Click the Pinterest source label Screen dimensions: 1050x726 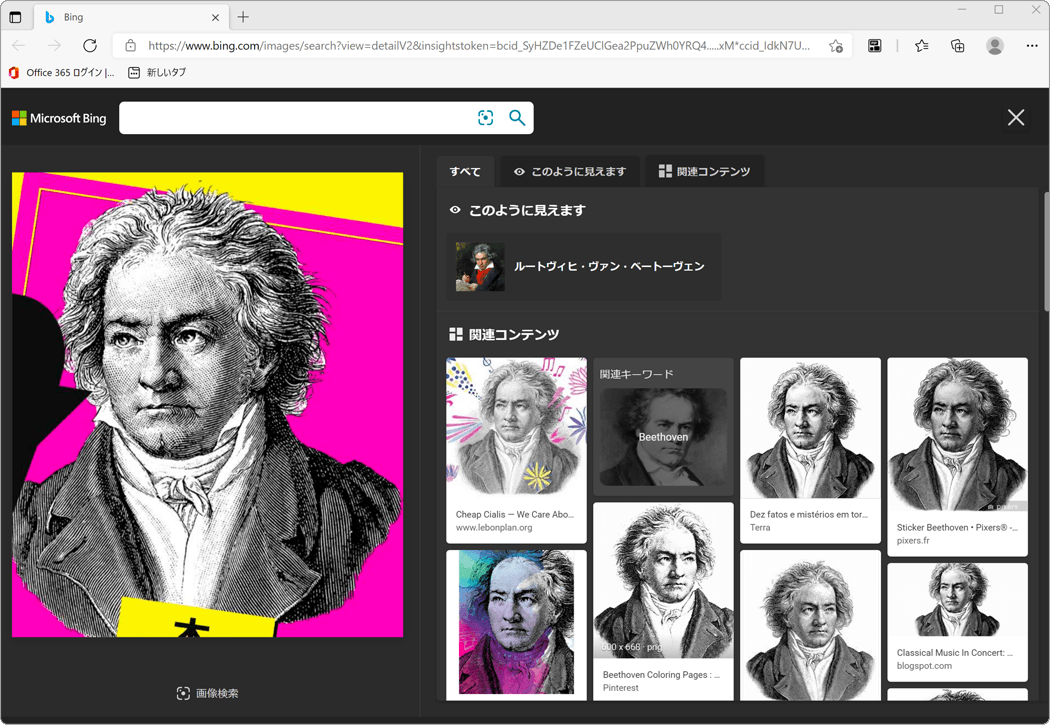pos(621,688)
